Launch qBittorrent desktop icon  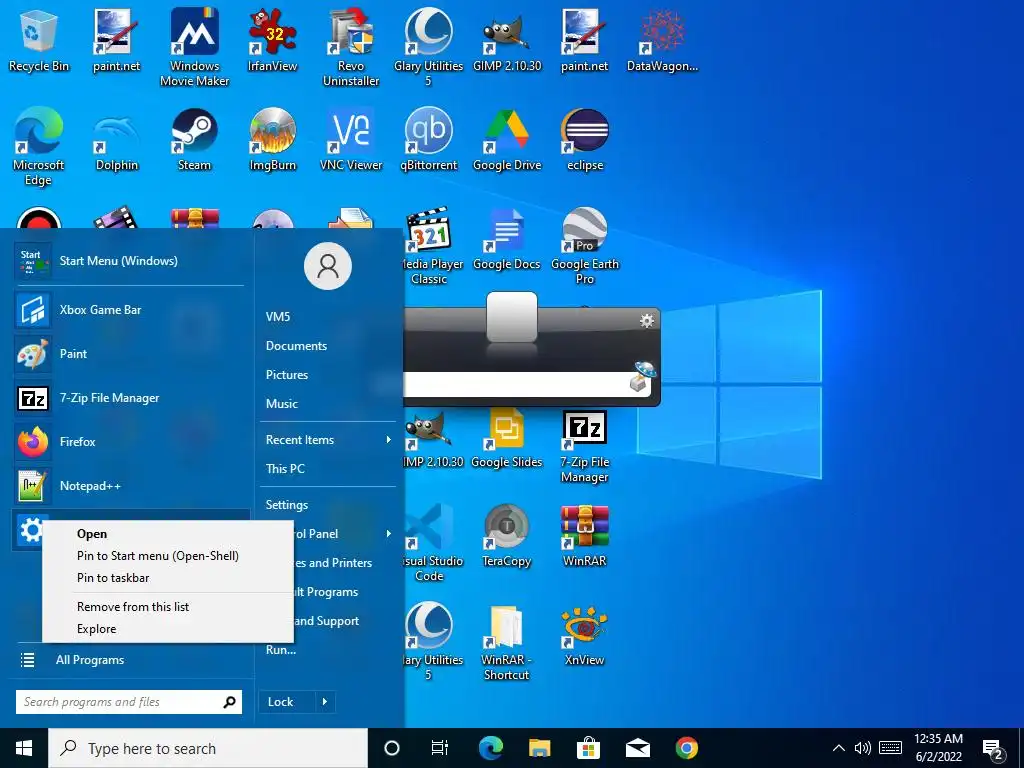(x=428, y=140)
